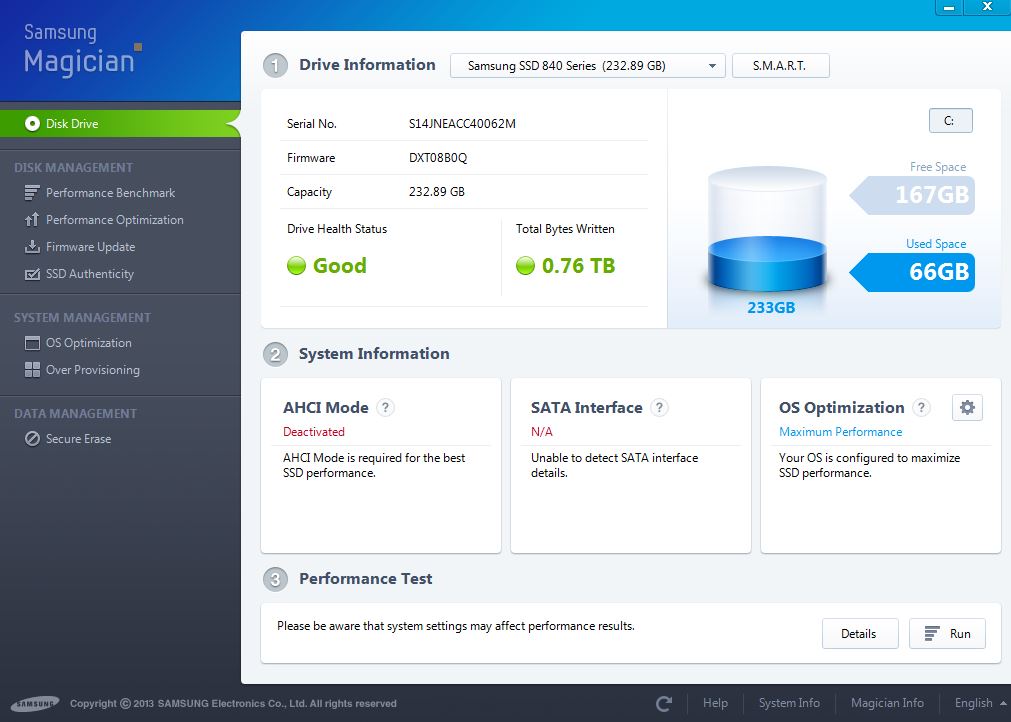This screenshot has height=722, width=1011.
Task: Click the 0.76 TB written value
Action: coord(578,266)
